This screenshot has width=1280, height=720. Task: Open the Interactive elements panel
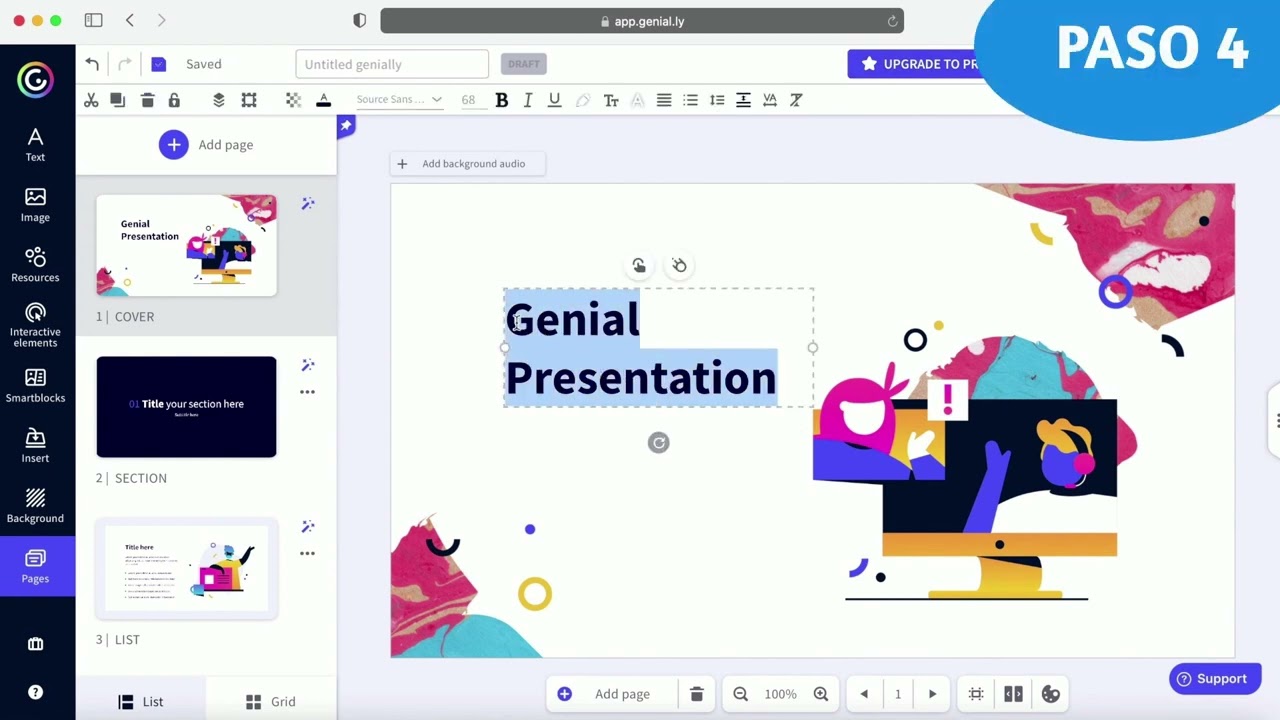tap(35, 326)
